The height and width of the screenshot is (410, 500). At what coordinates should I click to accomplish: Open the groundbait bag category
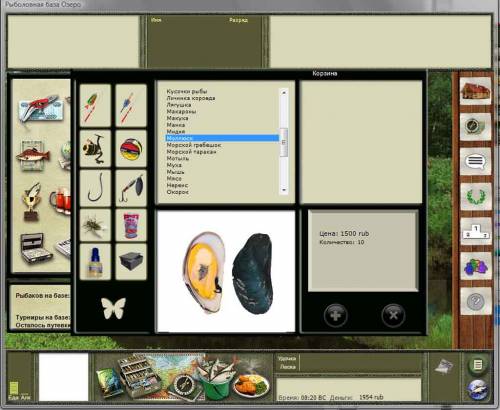click(131, 225)
